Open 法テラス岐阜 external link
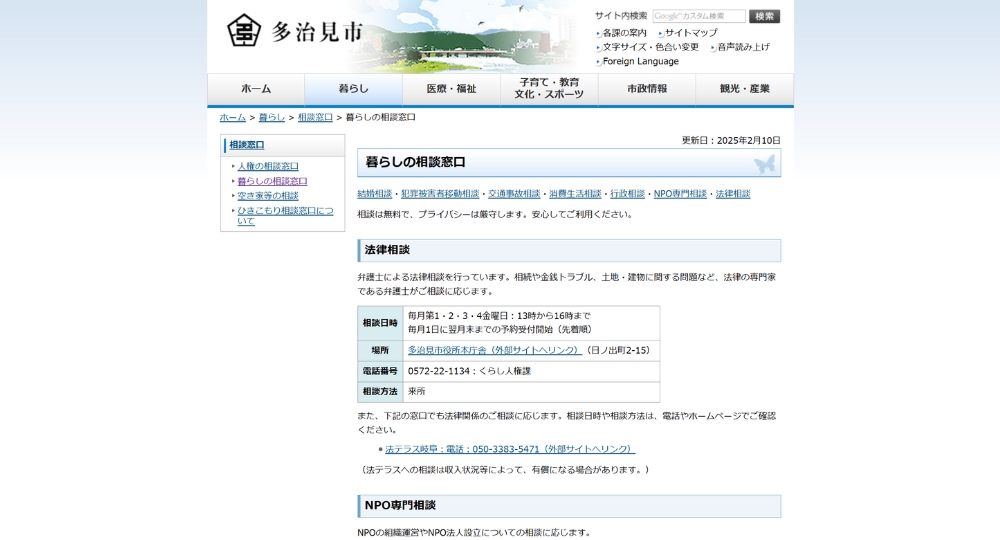 (x=510, y=449)
